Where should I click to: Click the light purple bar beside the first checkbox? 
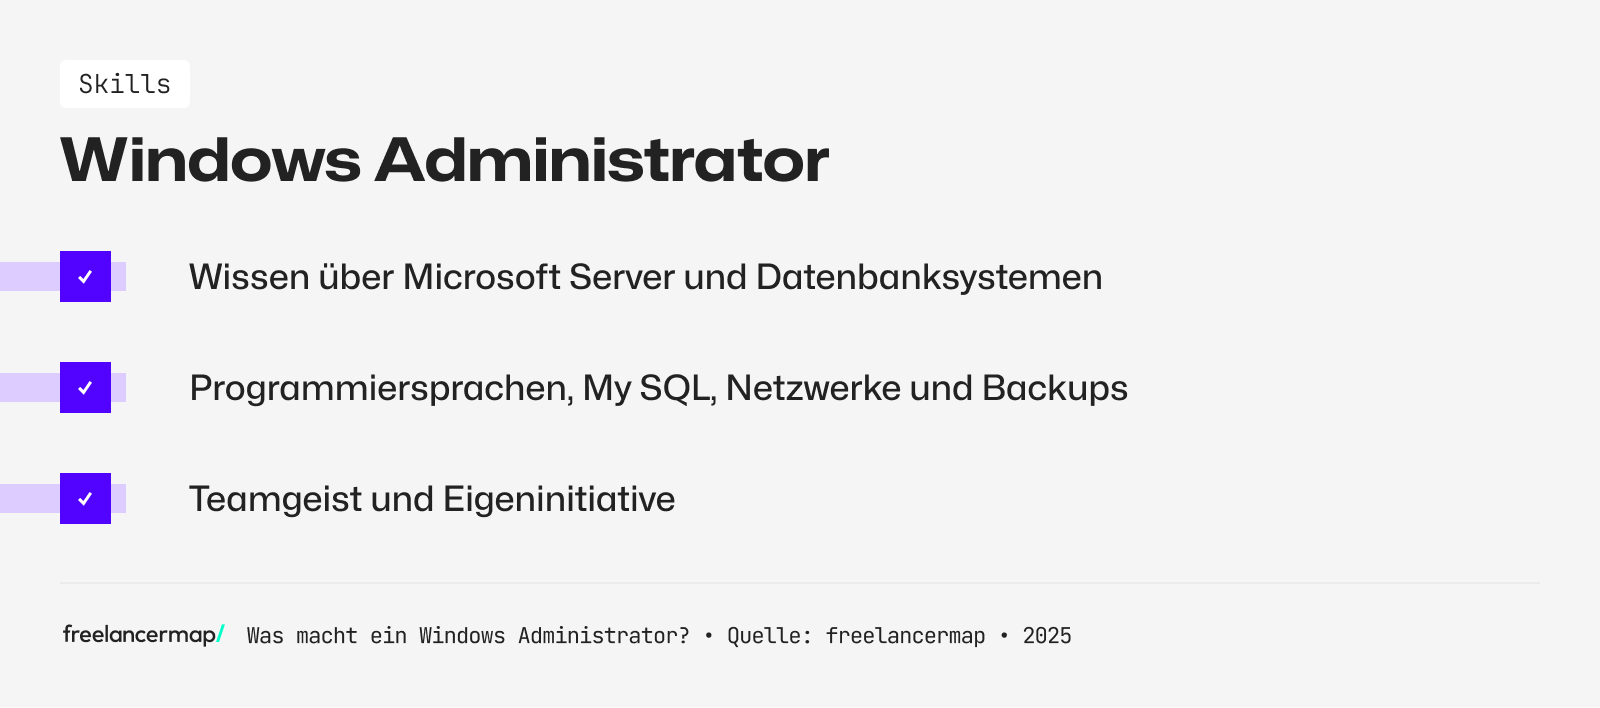click(28, 277)
